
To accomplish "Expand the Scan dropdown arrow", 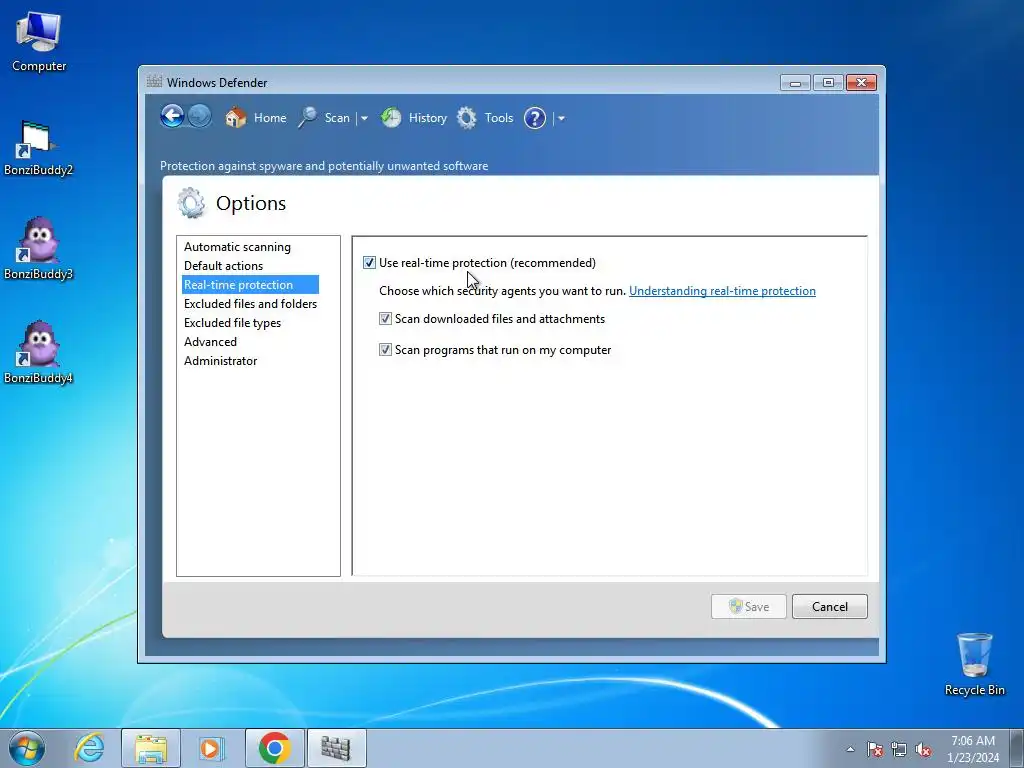I will click(364, 118).
